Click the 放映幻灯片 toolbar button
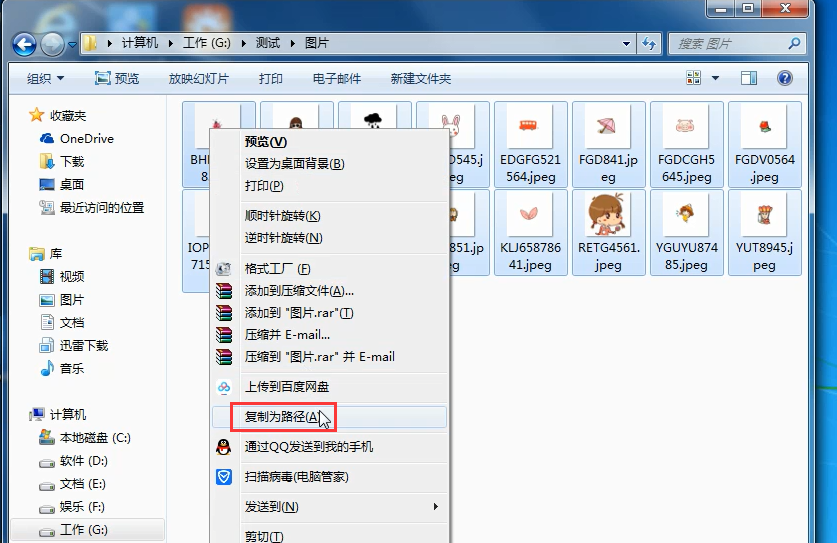Screen dimensions: 837x543 198,78
